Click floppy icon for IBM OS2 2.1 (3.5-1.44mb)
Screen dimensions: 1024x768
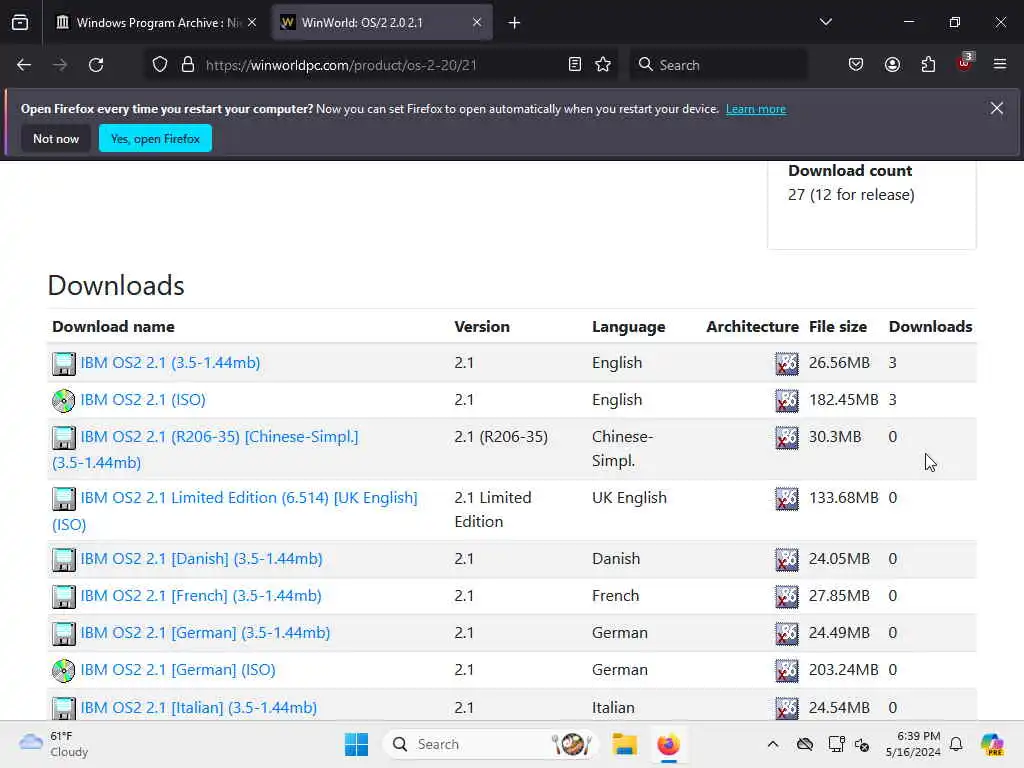pyautogui.click(x=64, y=364)
